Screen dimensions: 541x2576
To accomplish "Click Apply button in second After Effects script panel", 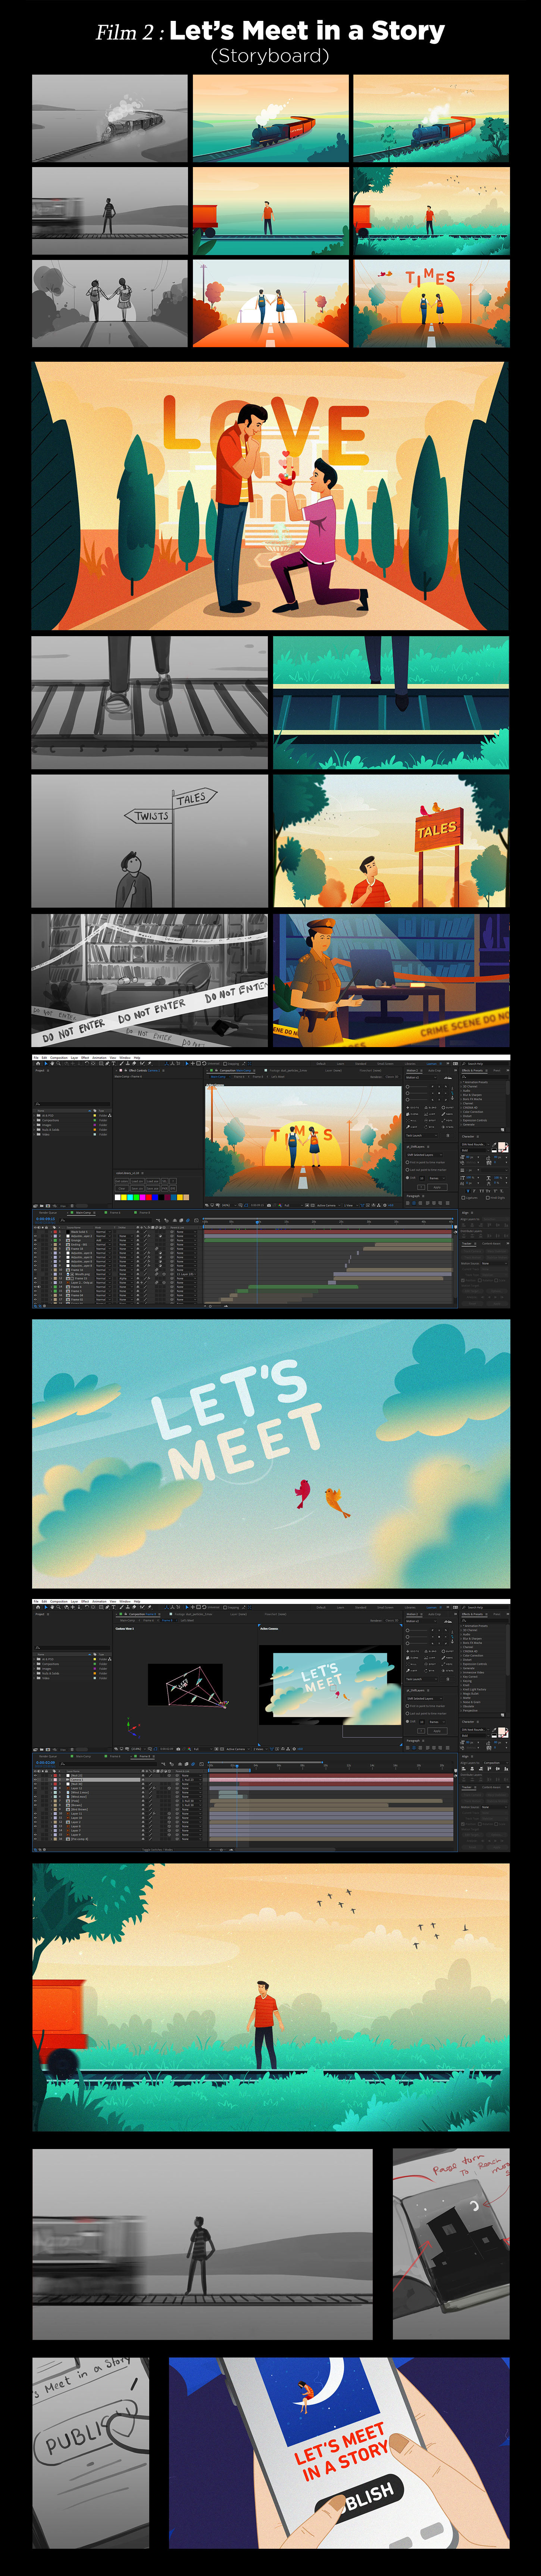I will pyautogui.click(x=437, y=1731).
